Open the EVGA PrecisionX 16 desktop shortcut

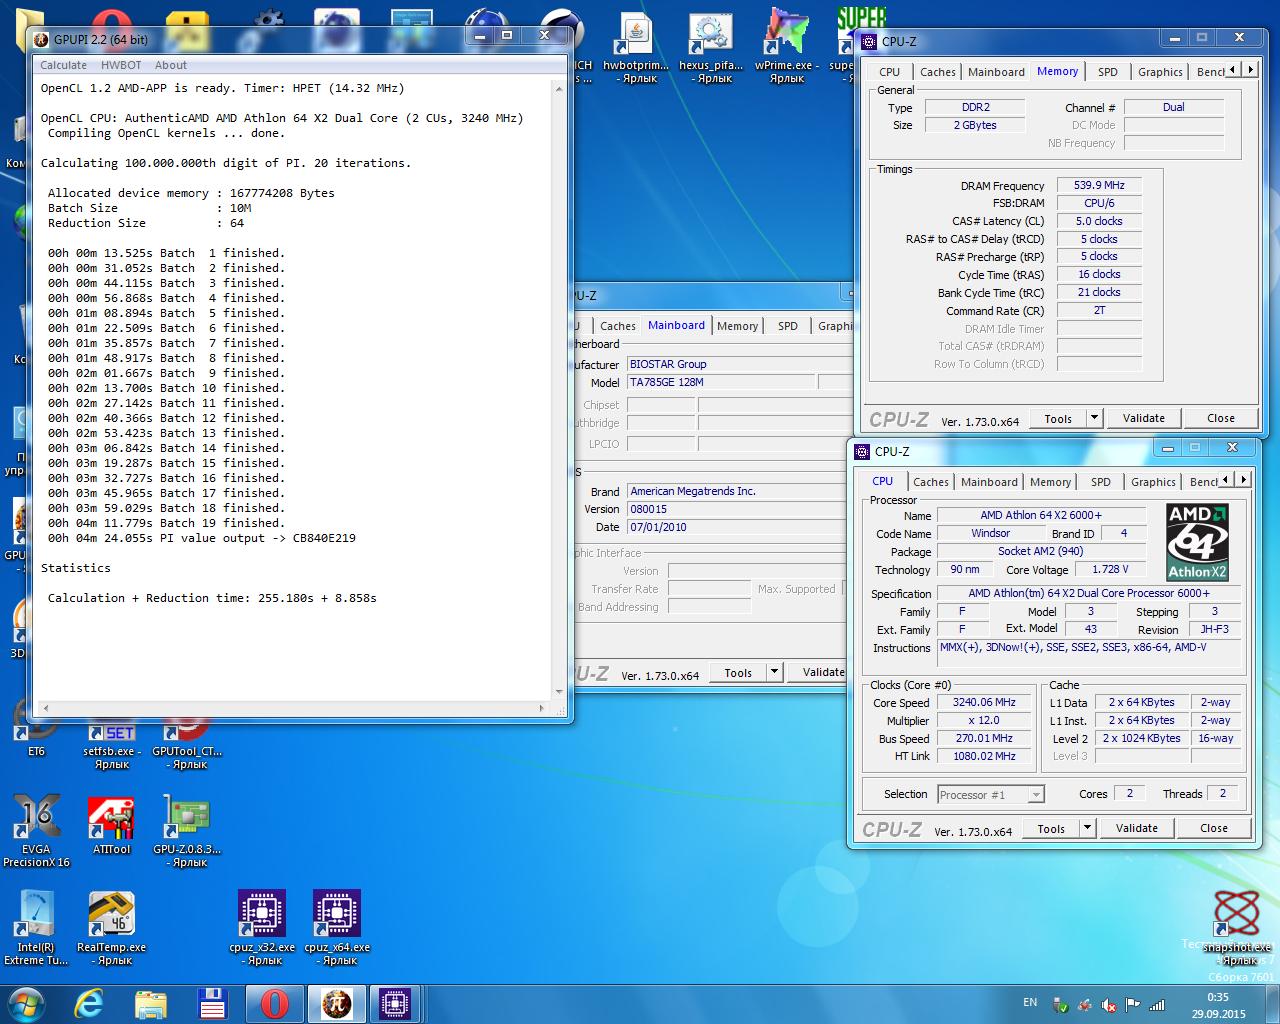36,830
